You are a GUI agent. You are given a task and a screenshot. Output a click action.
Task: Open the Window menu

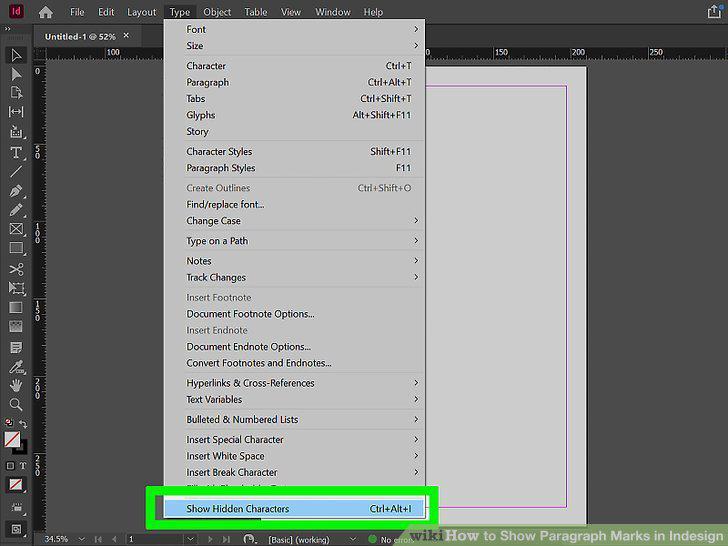[x=332, y=12]
